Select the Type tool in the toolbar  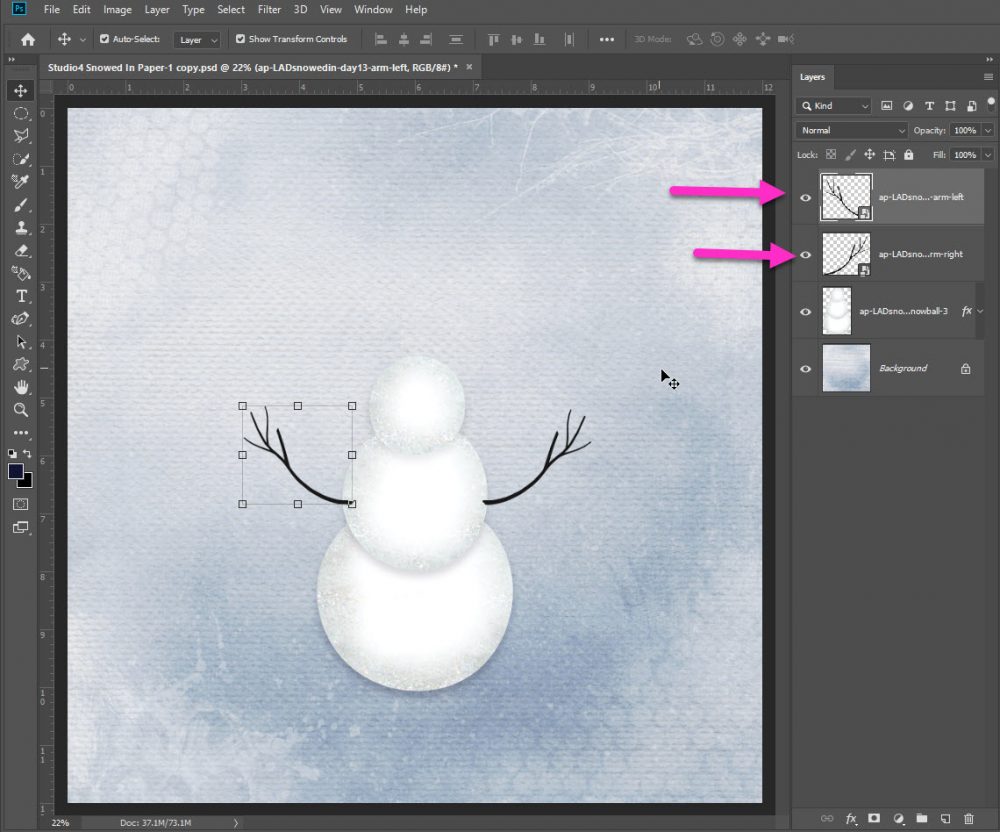click(x=20, y=296)
